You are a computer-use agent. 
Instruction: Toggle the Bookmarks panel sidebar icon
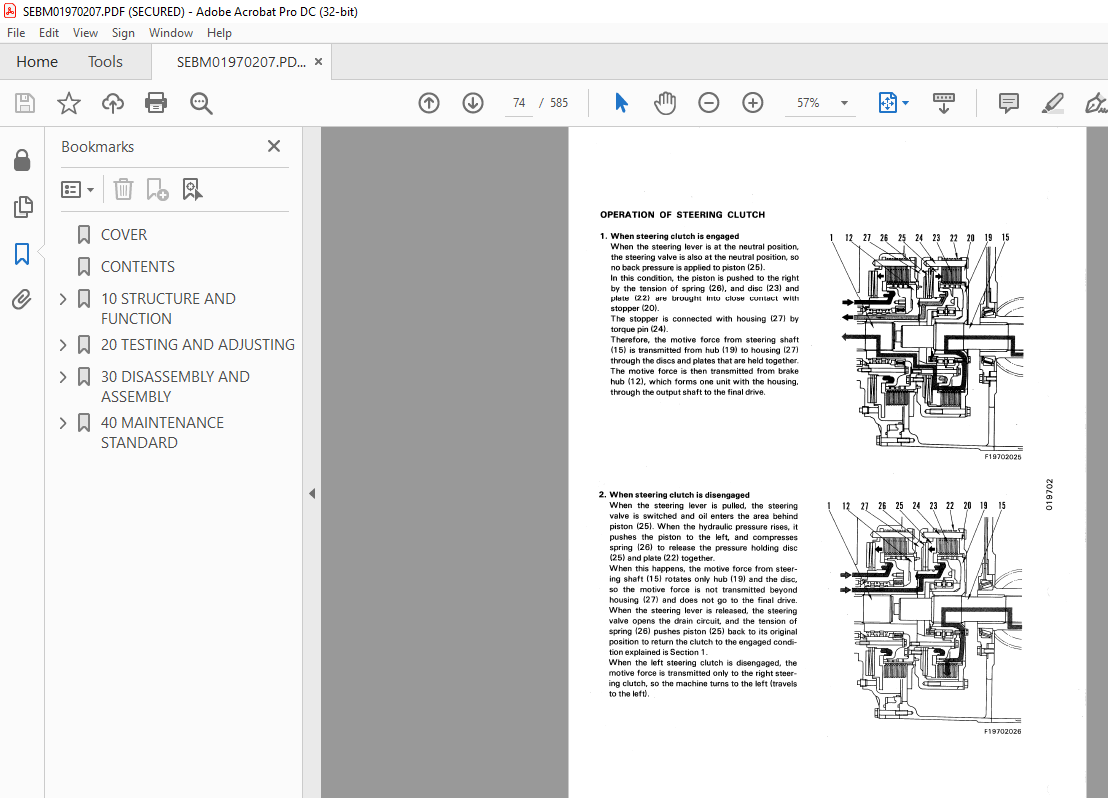click(22, 254)
